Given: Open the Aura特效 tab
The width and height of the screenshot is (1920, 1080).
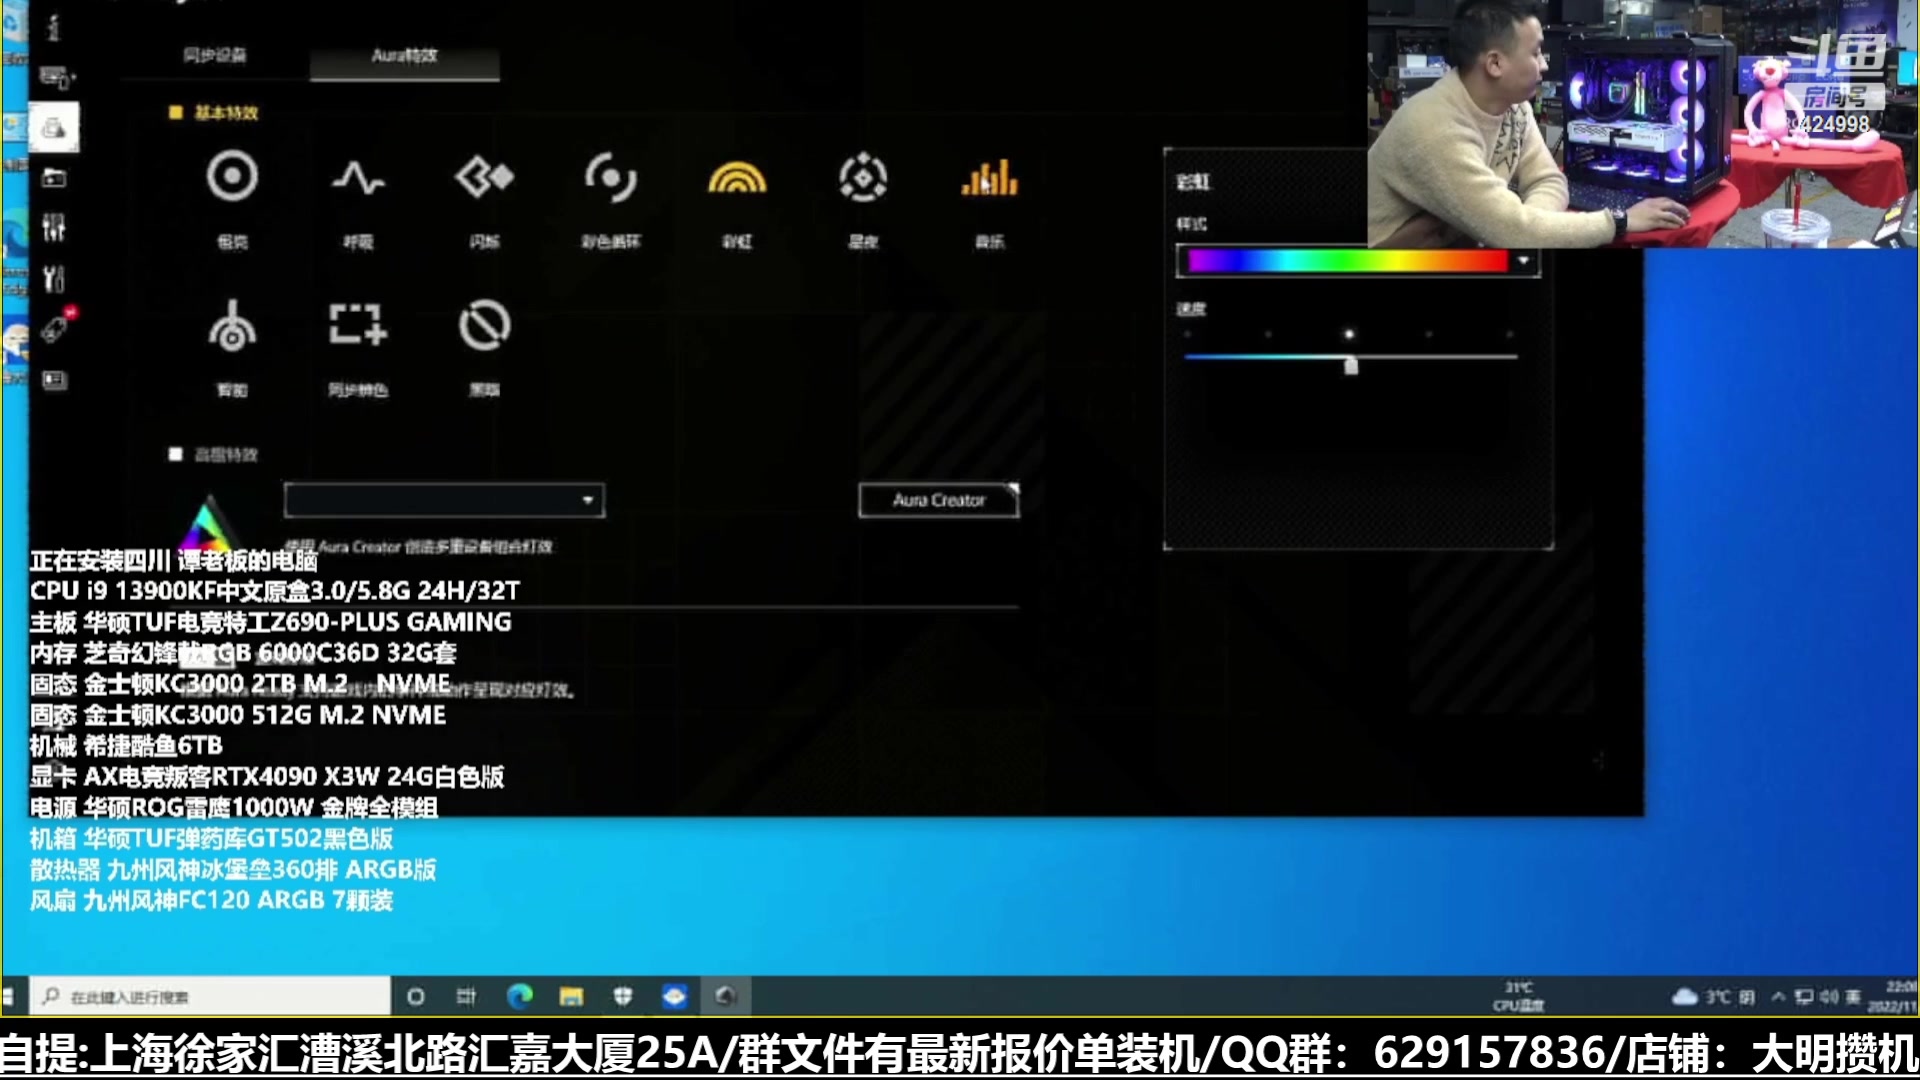Looking at the screenshot, I should [404, 55].
